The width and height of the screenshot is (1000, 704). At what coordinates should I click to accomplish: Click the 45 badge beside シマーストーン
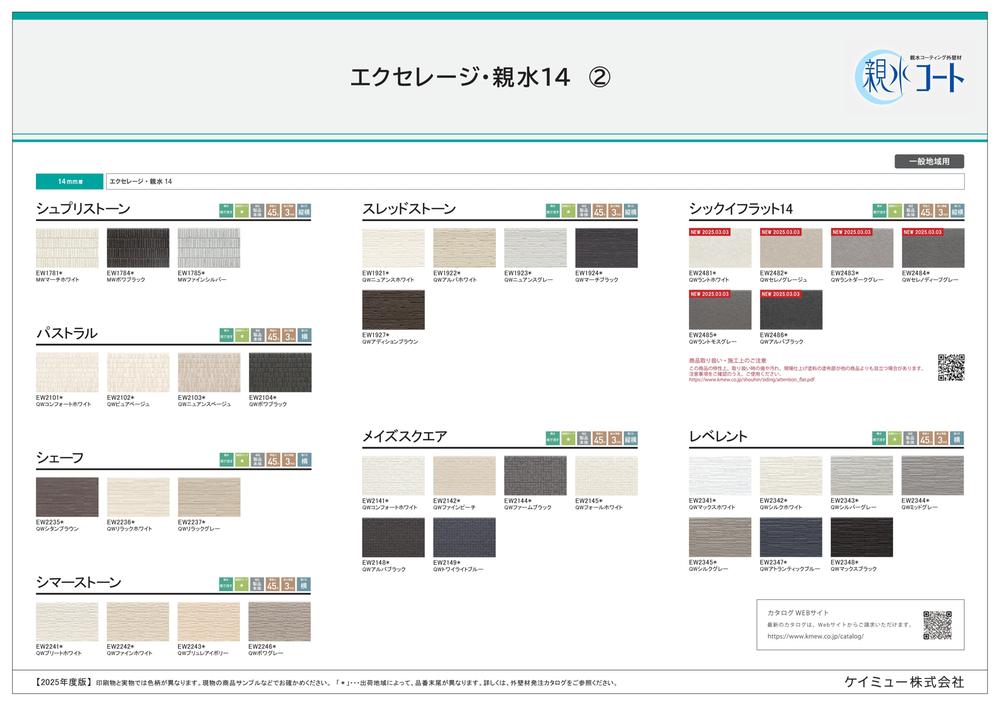274,584
